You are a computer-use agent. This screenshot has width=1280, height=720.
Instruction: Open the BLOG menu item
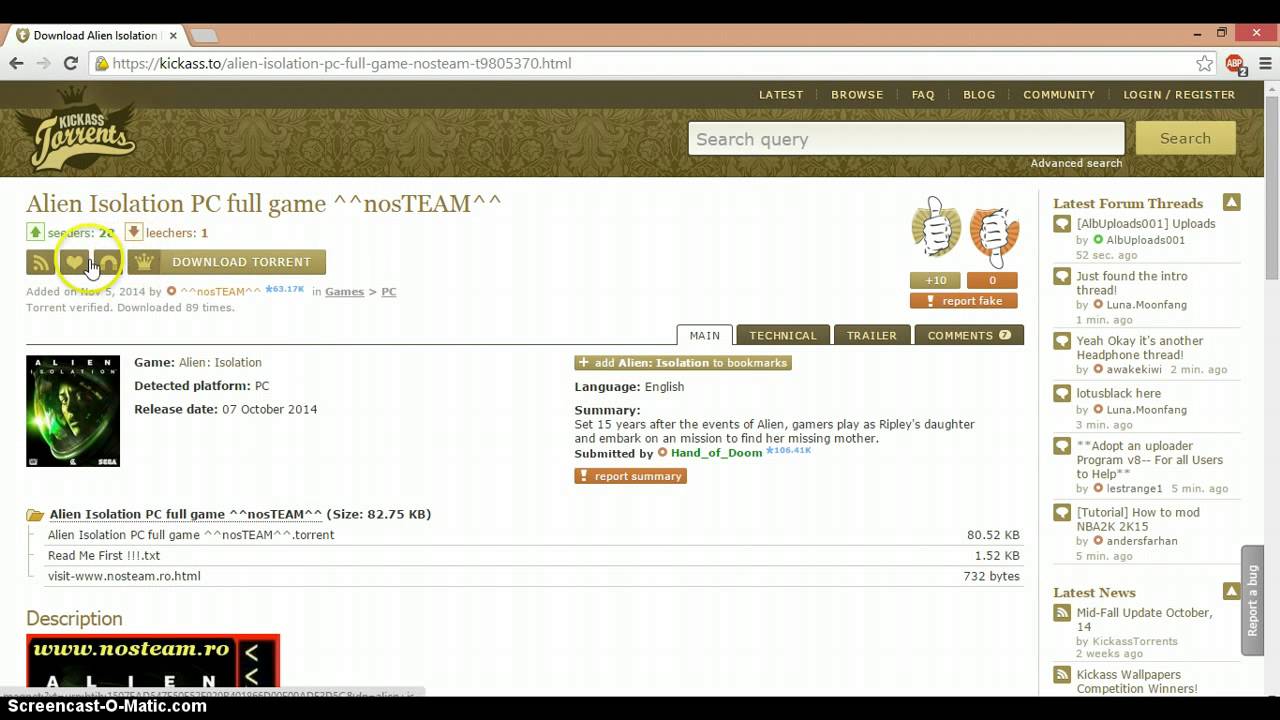click(x=979, y=95)
